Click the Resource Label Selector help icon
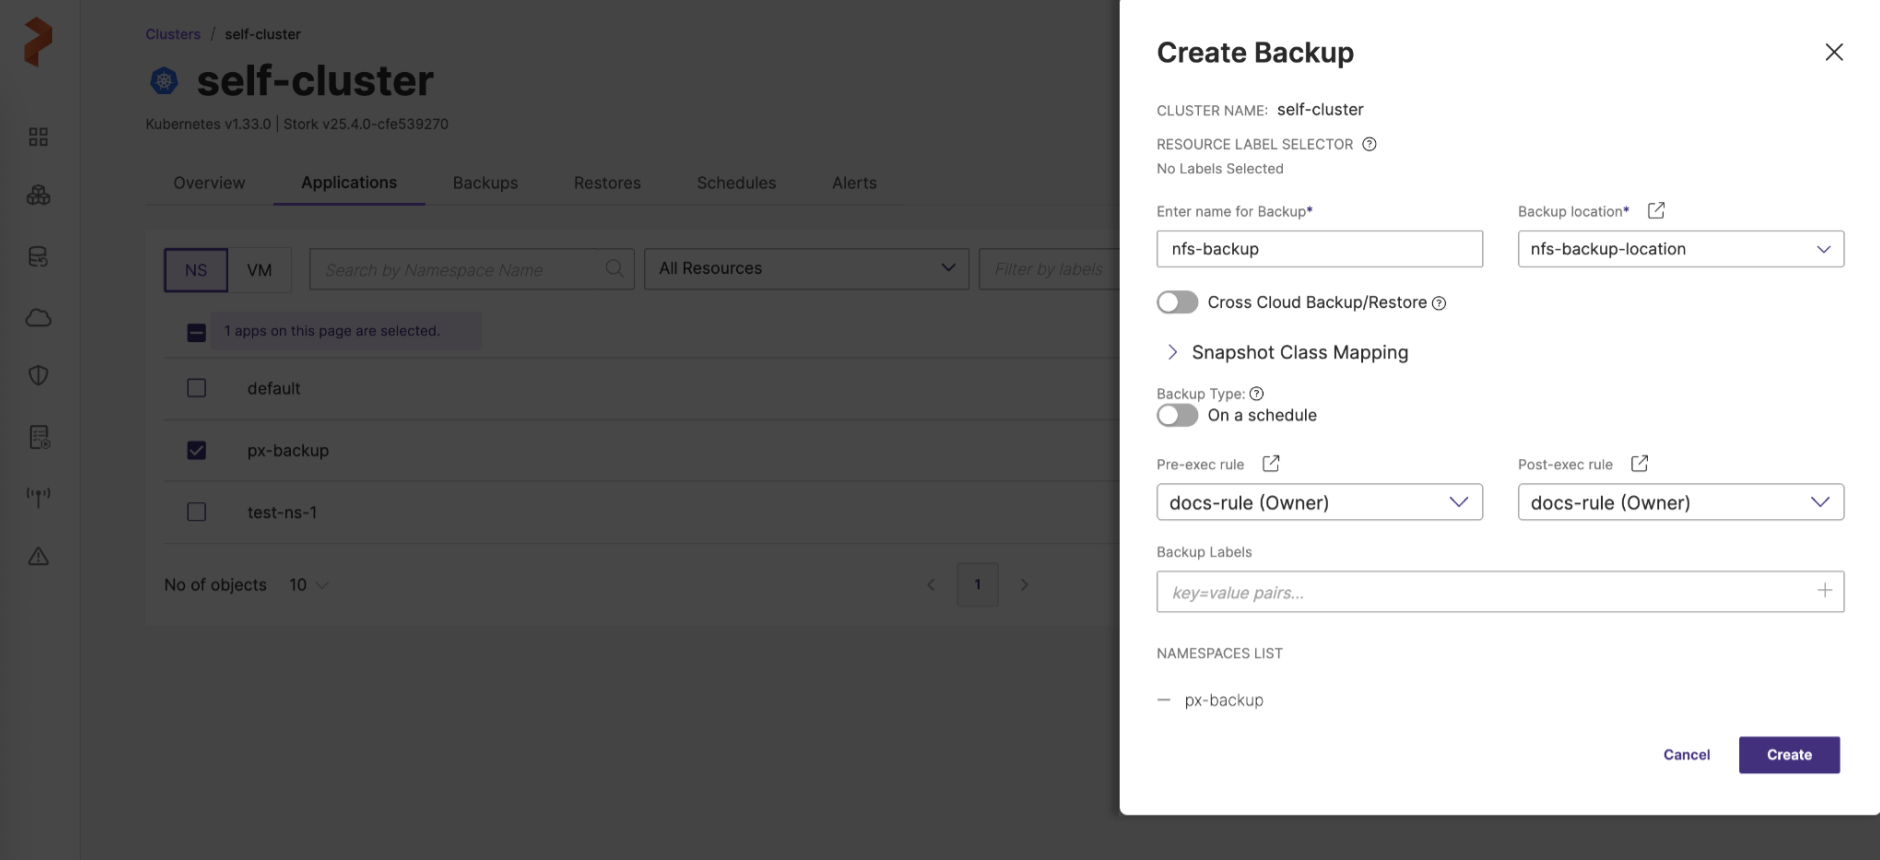 click(x=1369, y=144)
